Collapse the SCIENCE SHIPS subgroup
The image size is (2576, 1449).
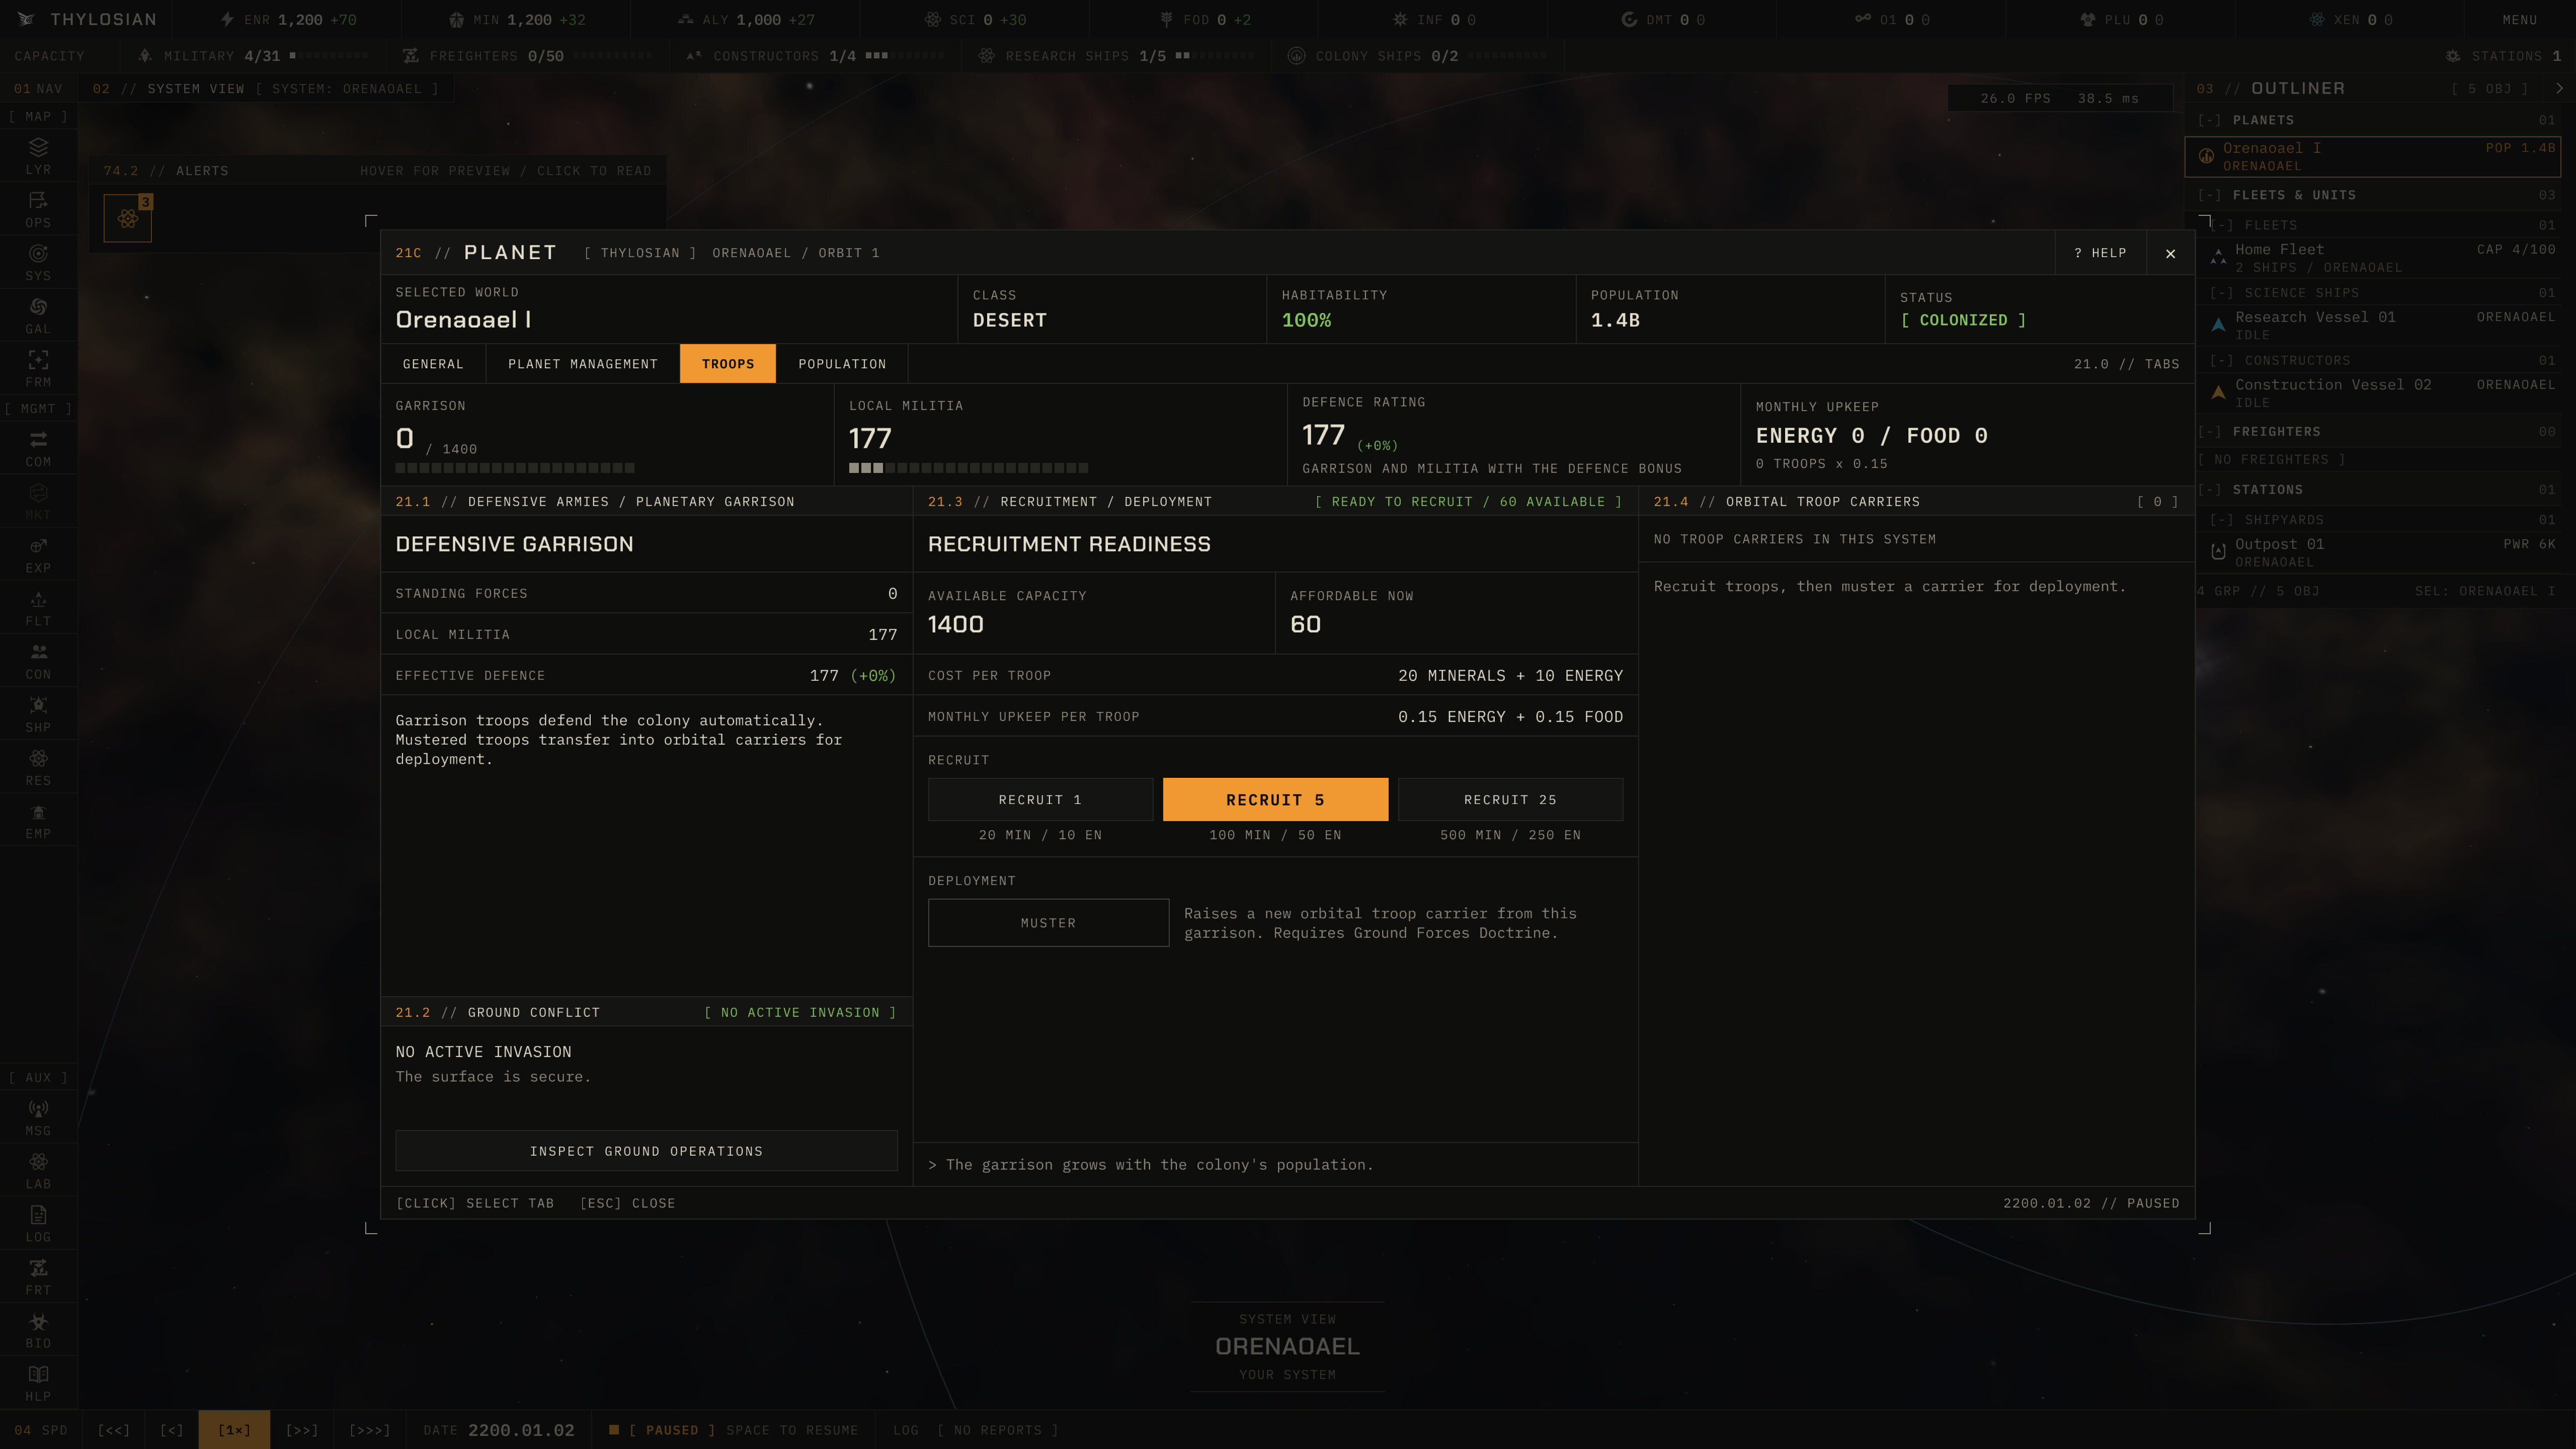click(x=2221, y=293)
